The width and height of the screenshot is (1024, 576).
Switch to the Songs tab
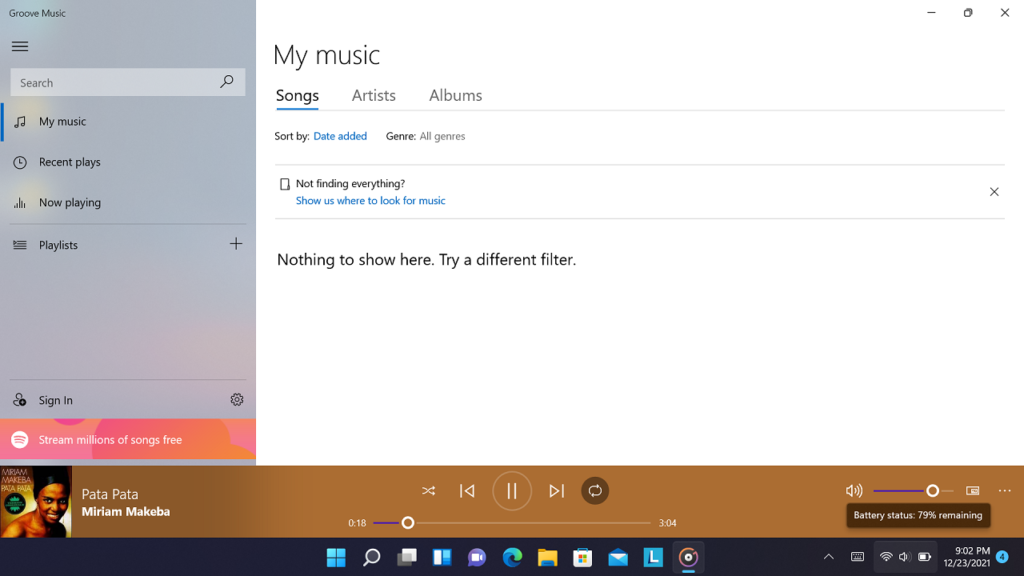coord(297,95)
